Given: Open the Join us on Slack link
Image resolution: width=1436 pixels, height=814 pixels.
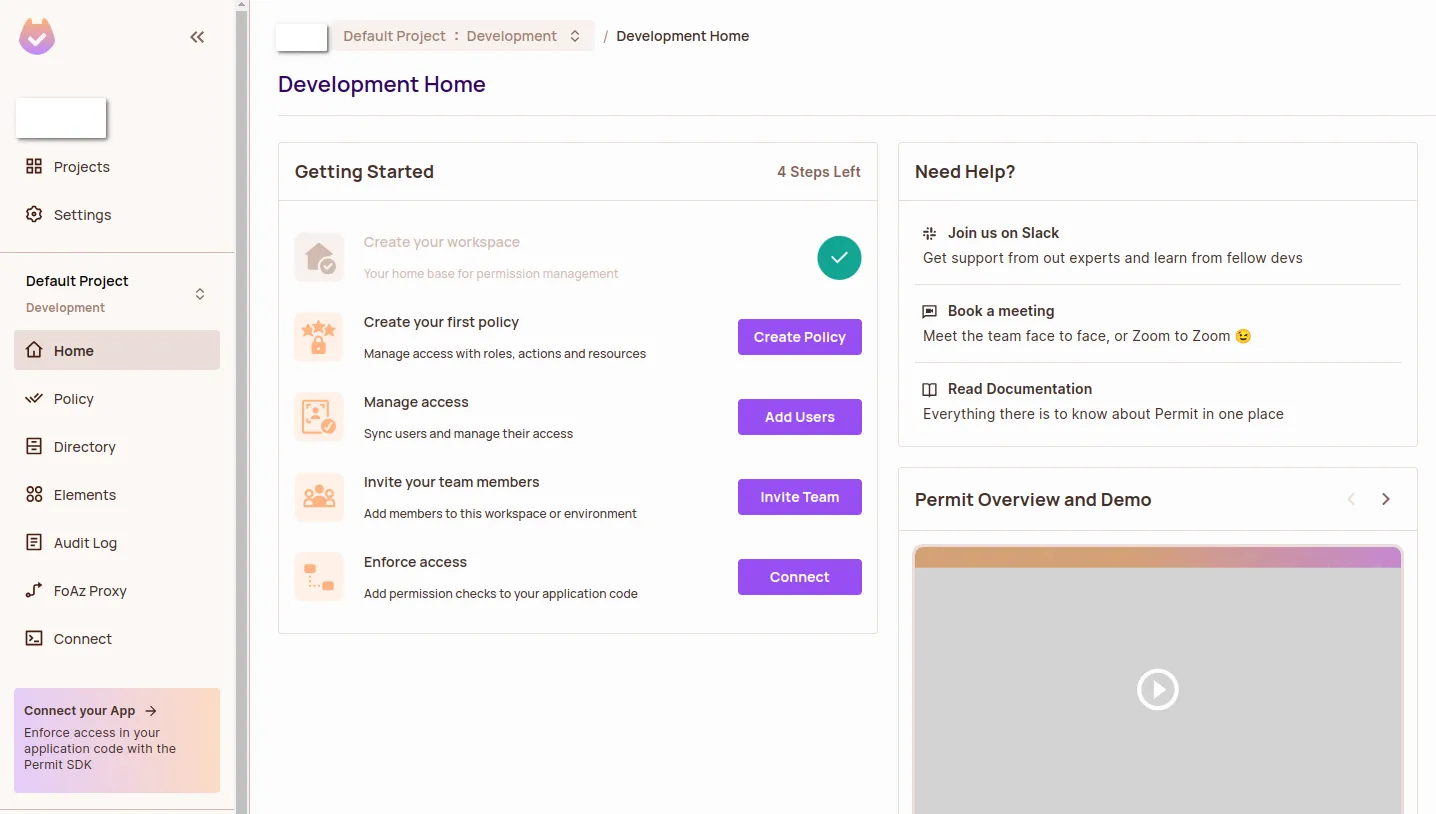Looking at the screenshot, I should pyautogui.click(x=1003, y=233).
